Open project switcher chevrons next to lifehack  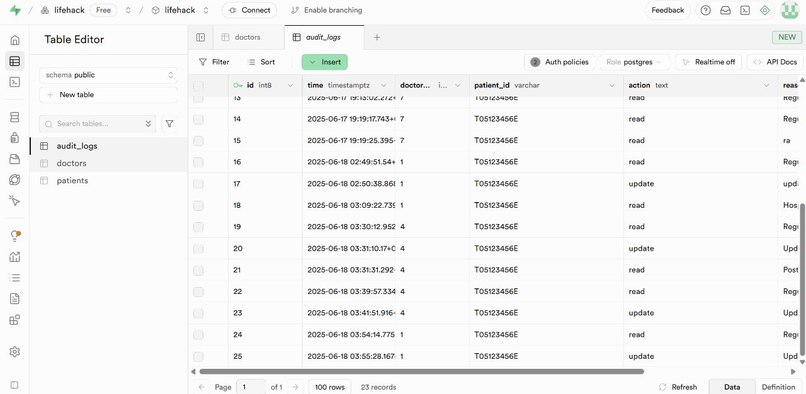tap(206, 10)
